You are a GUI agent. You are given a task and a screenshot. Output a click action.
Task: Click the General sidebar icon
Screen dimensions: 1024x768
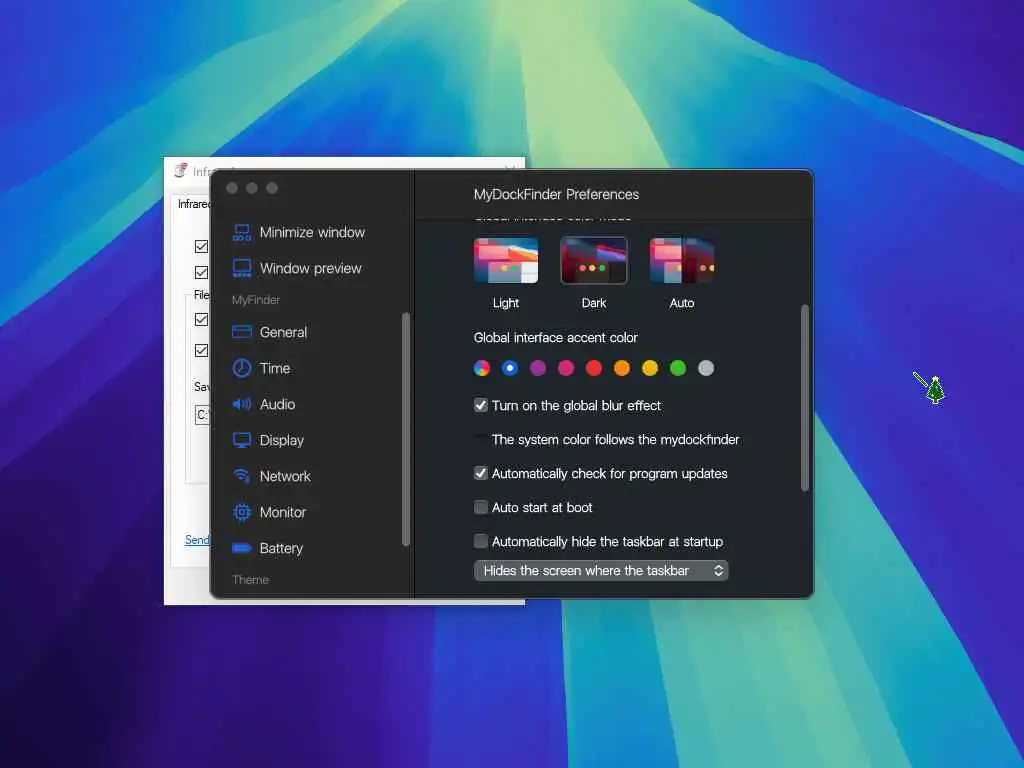[x=242, y=332]
